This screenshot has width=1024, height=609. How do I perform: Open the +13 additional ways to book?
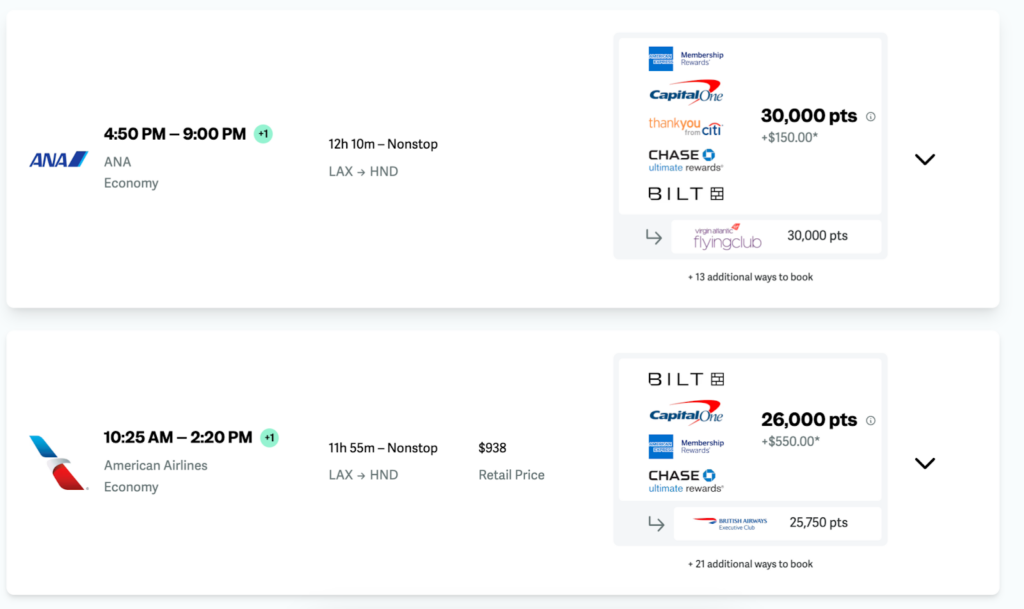750,277
